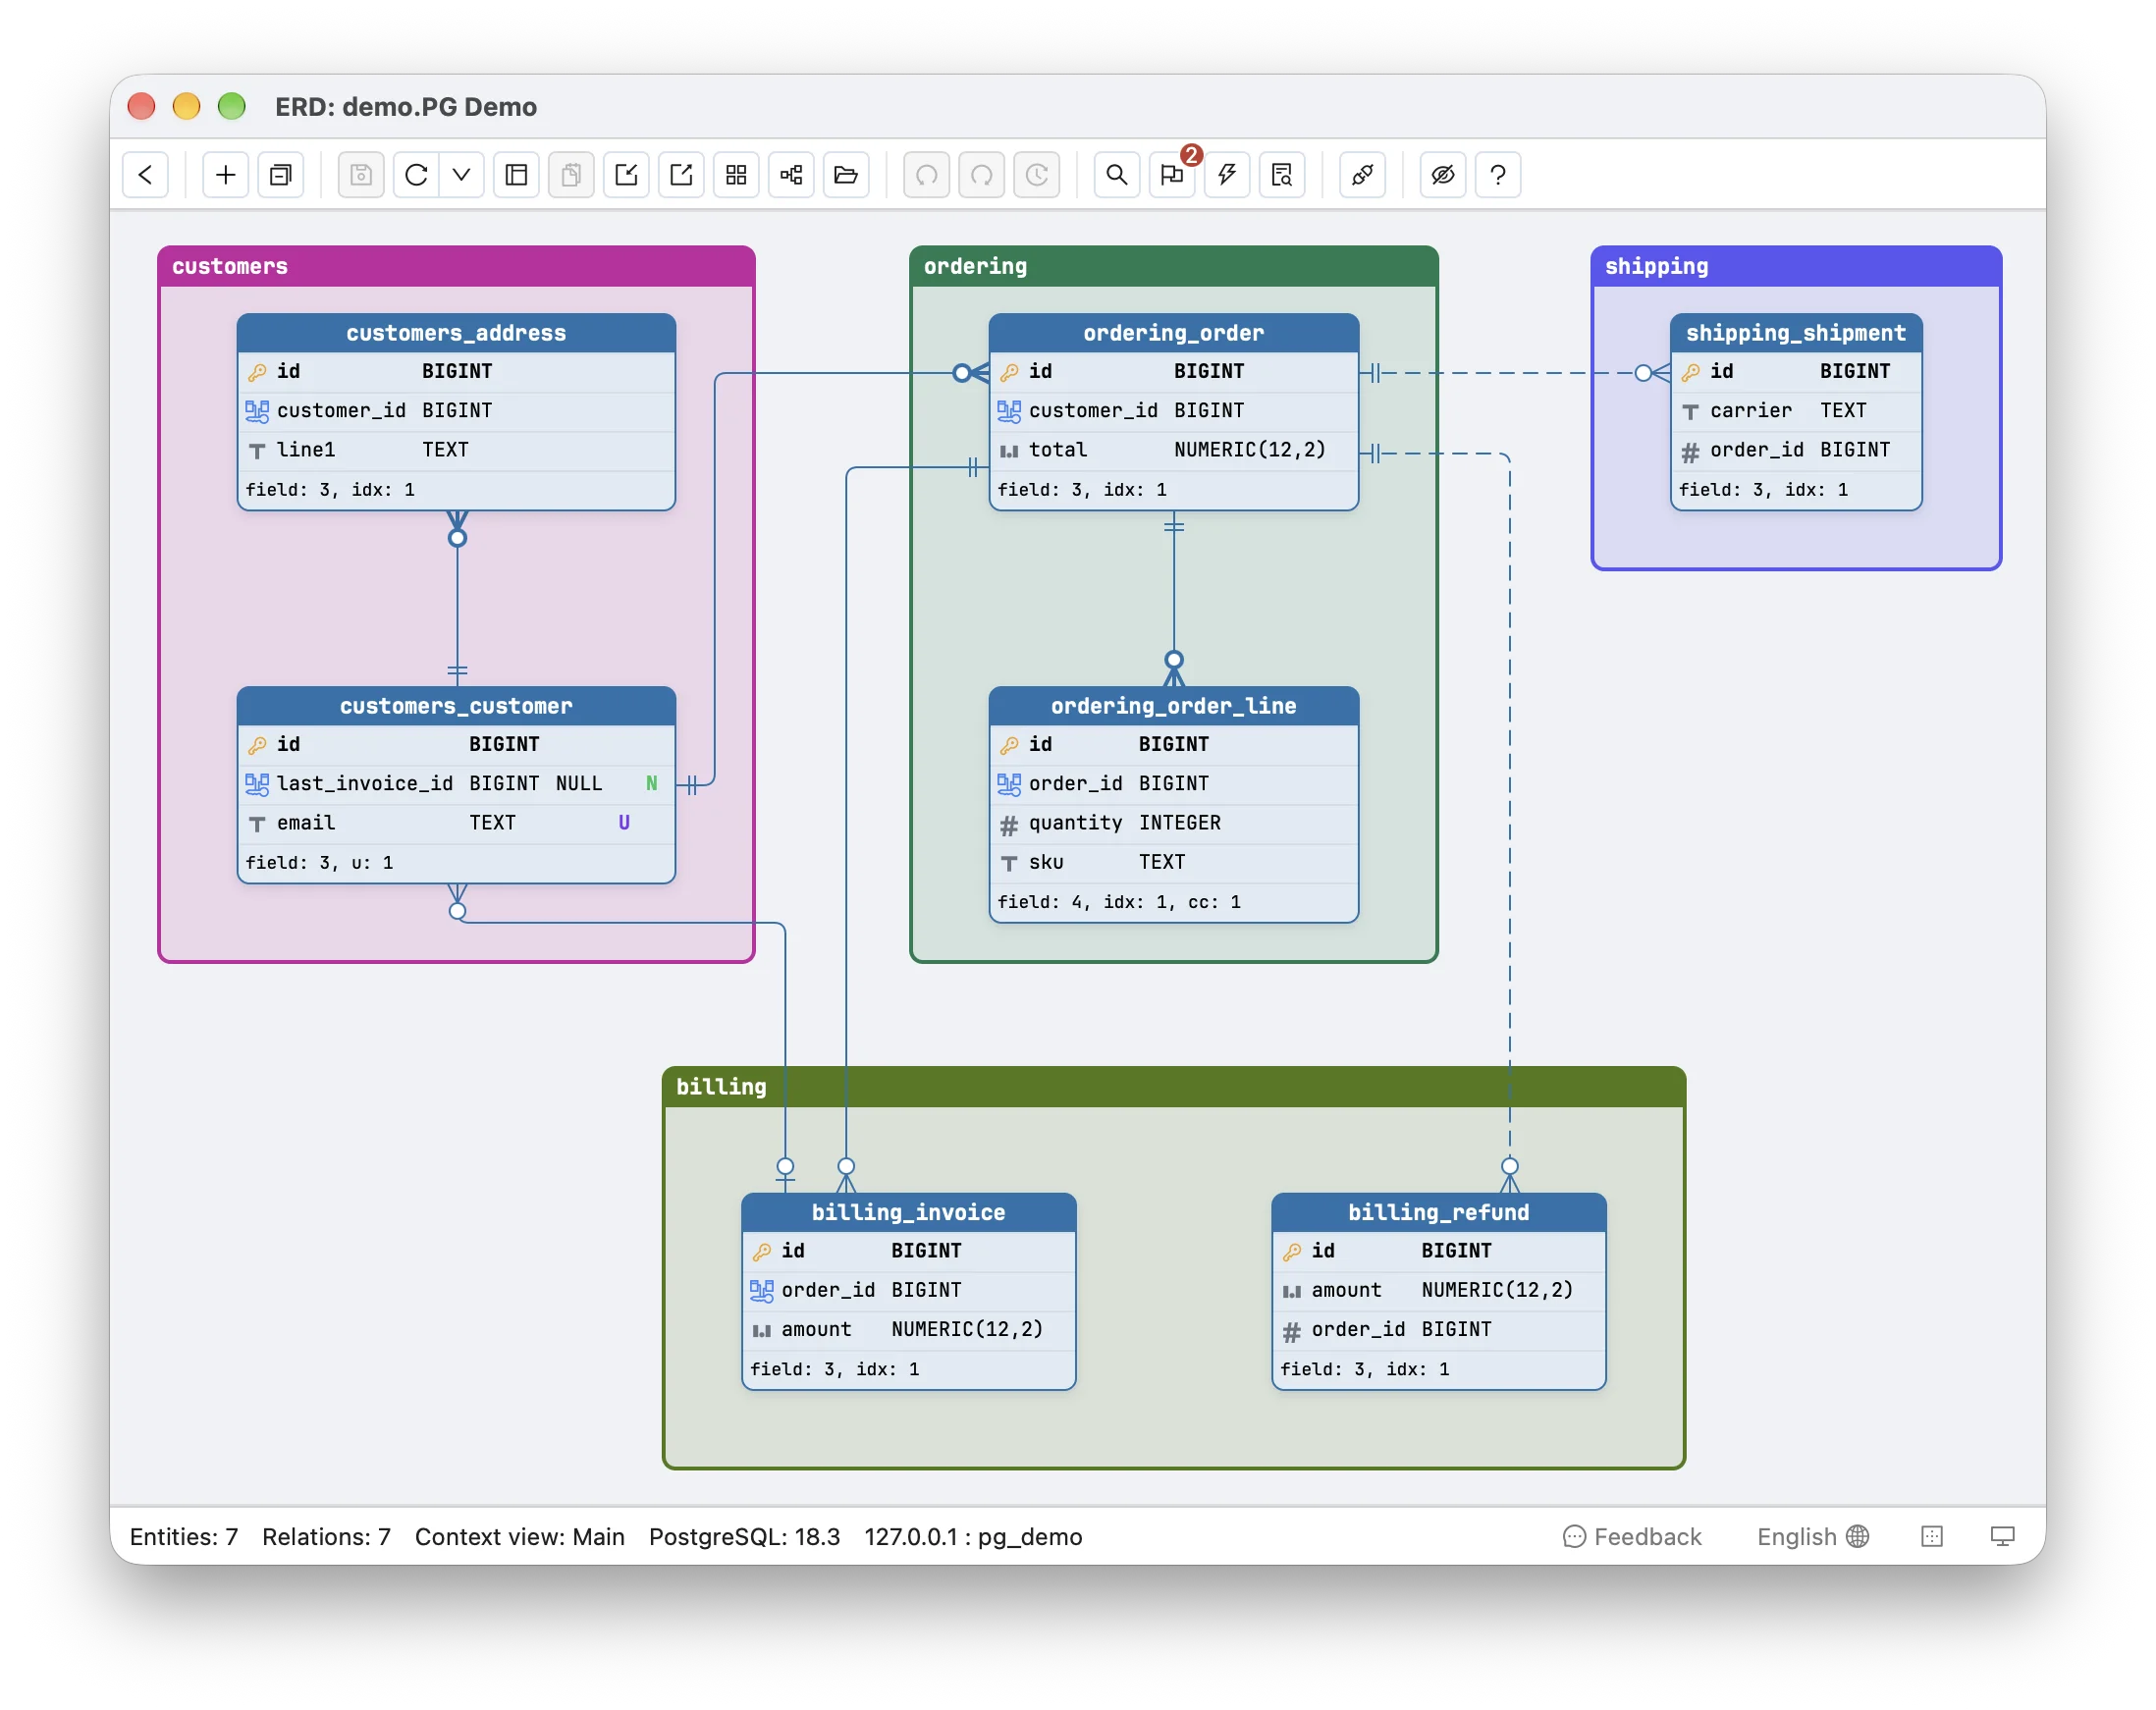Click the plug connection icon
The height and width of the screenshot is (1710, 2156).
(x=1362, y=175)
